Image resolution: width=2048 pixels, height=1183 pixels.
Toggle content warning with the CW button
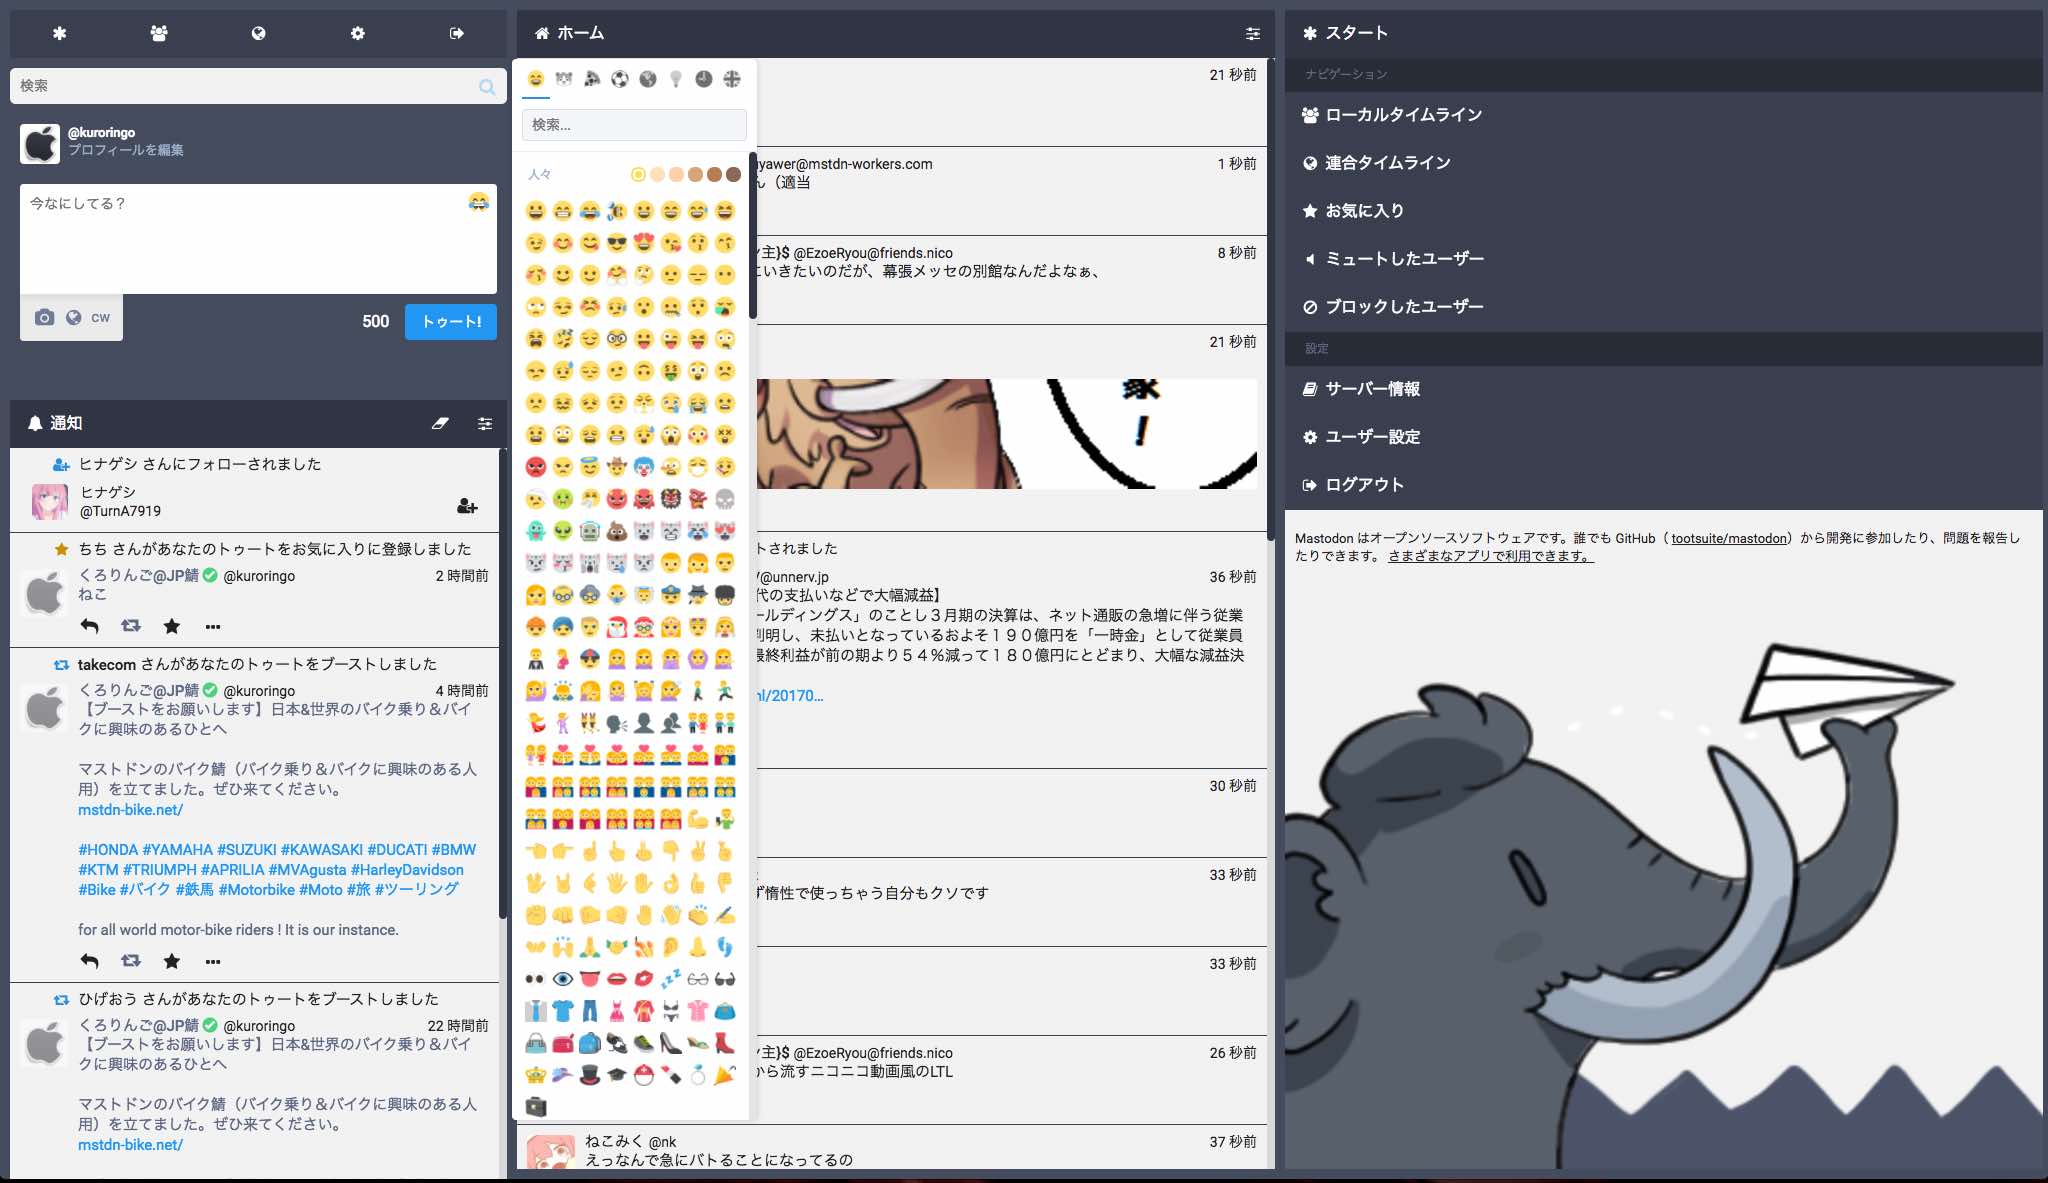click(99, 317)
